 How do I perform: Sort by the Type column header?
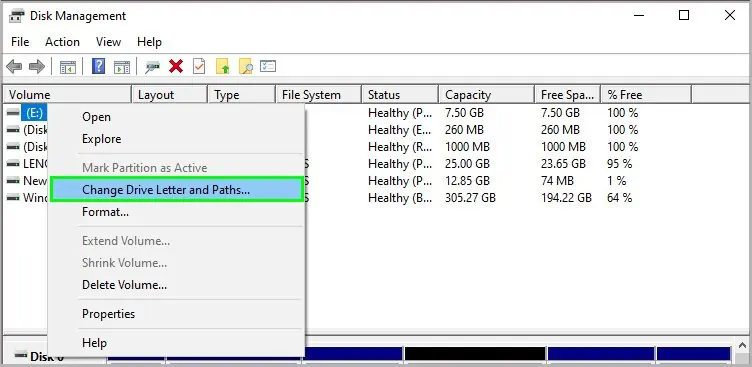(x=242, y=95)
